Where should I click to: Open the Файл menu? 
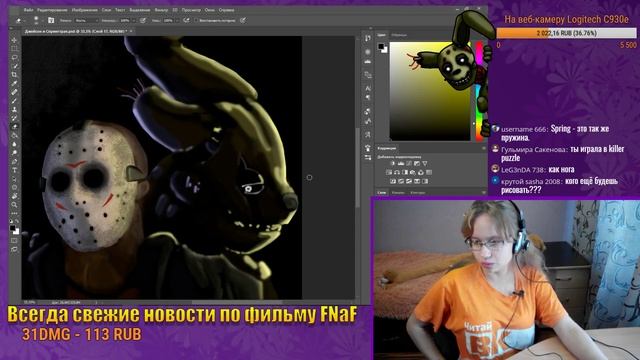28,10
